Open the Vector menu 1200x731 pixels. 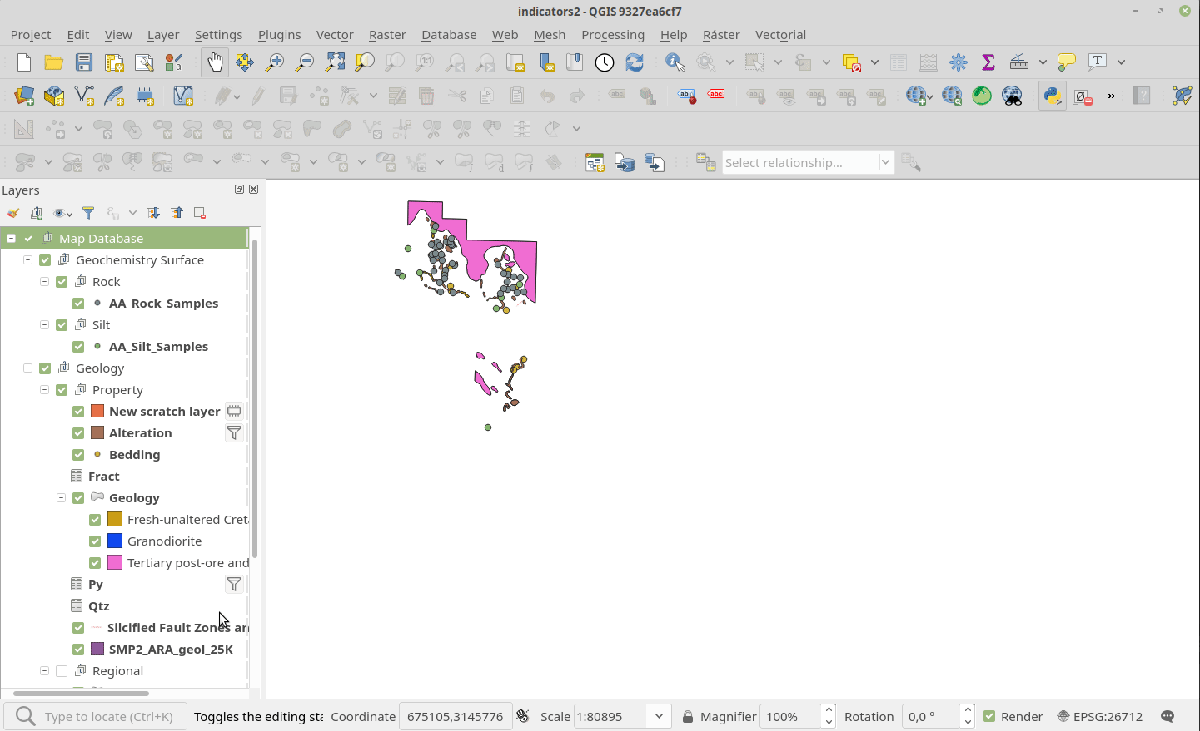click(335, 34)
